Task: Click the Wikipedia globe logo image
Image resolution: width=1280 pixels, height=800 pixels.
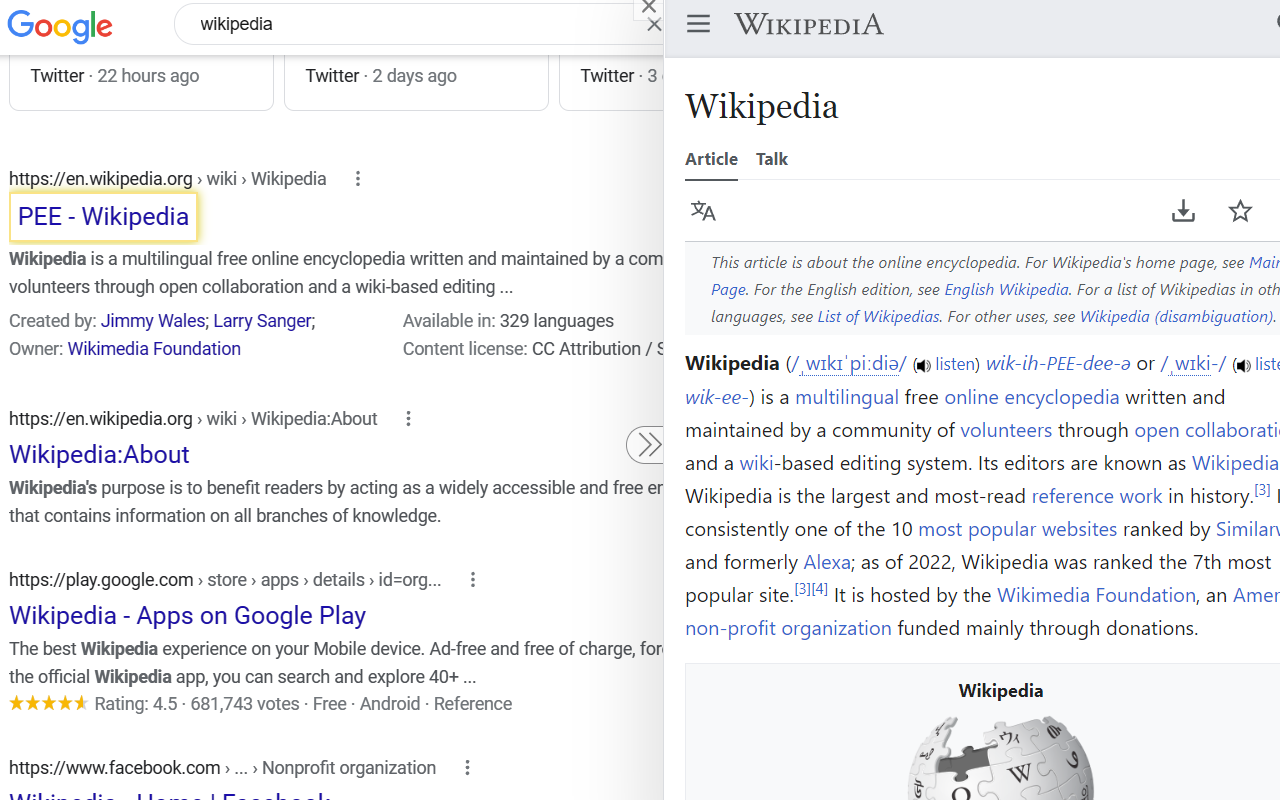Action: tap(1000, 757)
